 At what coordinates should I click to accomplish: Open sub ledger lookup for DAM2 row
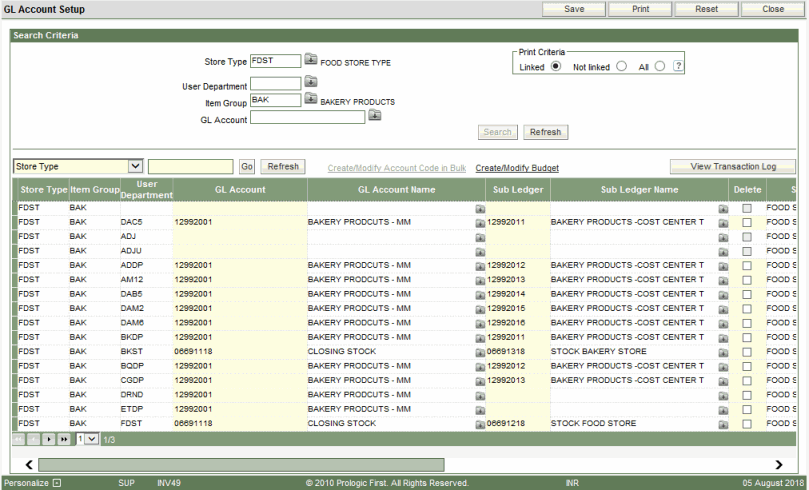723,310
